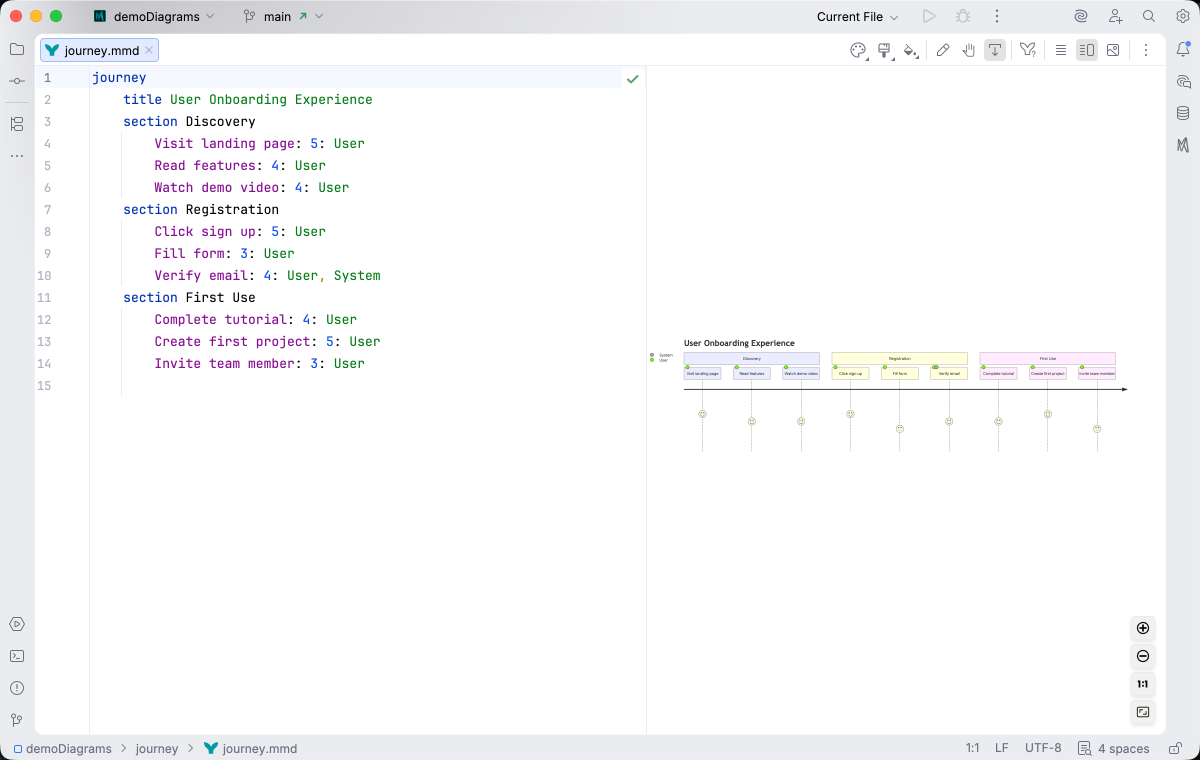Screen dimensions: 1200x760
Task: Click the 'title' keyword on line 2
Action: [x=143, y=100]
